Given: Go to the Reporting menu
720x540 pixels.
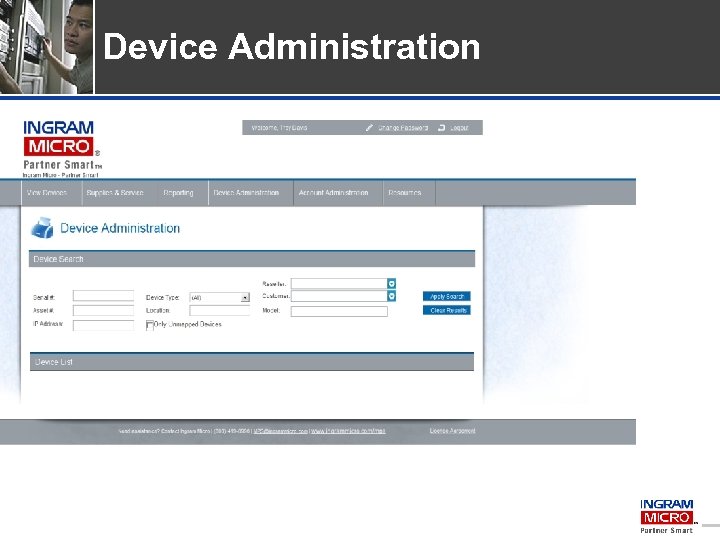Looking at the screenshot, I should (178, 193).
